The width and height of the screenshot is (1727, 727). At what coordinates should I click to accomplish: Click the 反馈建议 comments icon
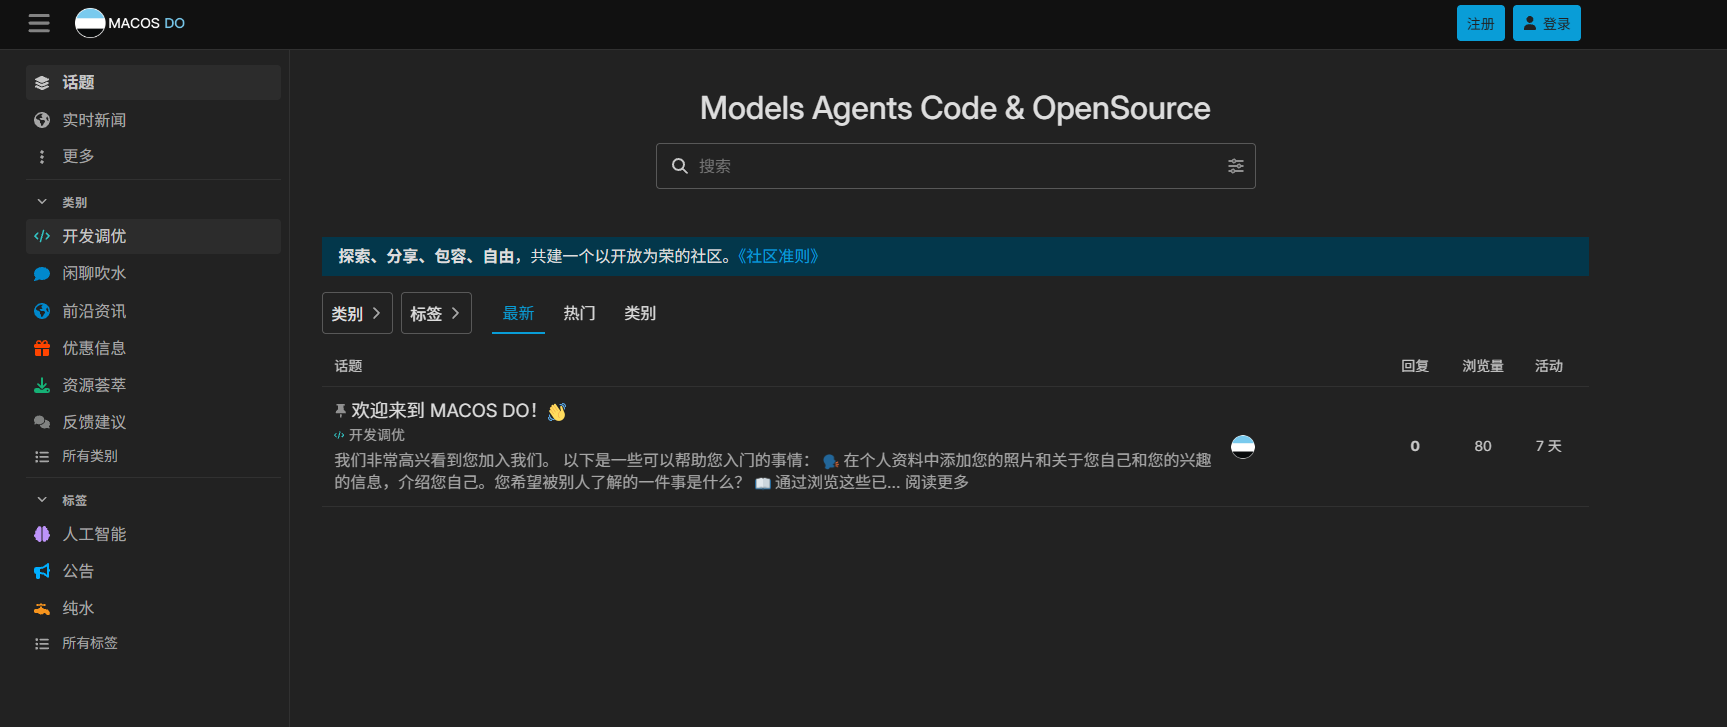[x=42, y=422]
